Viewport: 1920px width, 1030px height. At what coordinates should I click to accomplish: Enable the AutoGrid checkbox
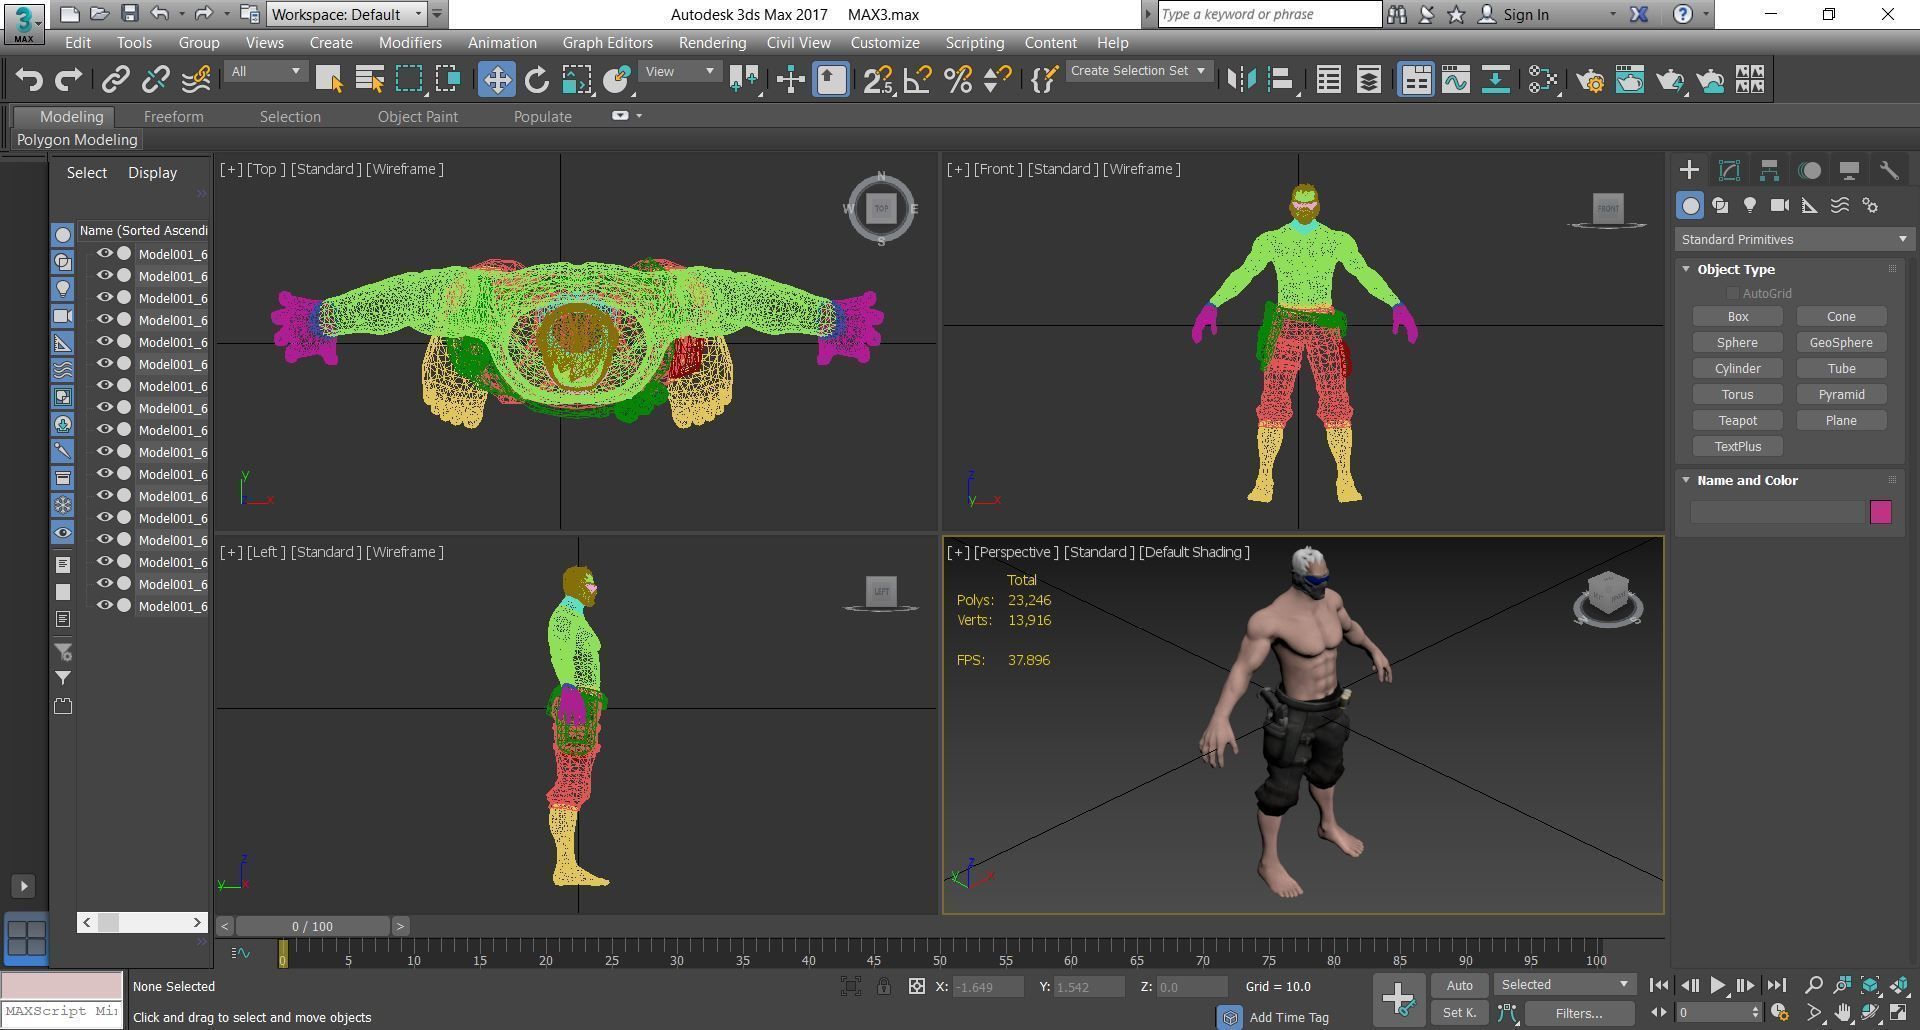1732,293
